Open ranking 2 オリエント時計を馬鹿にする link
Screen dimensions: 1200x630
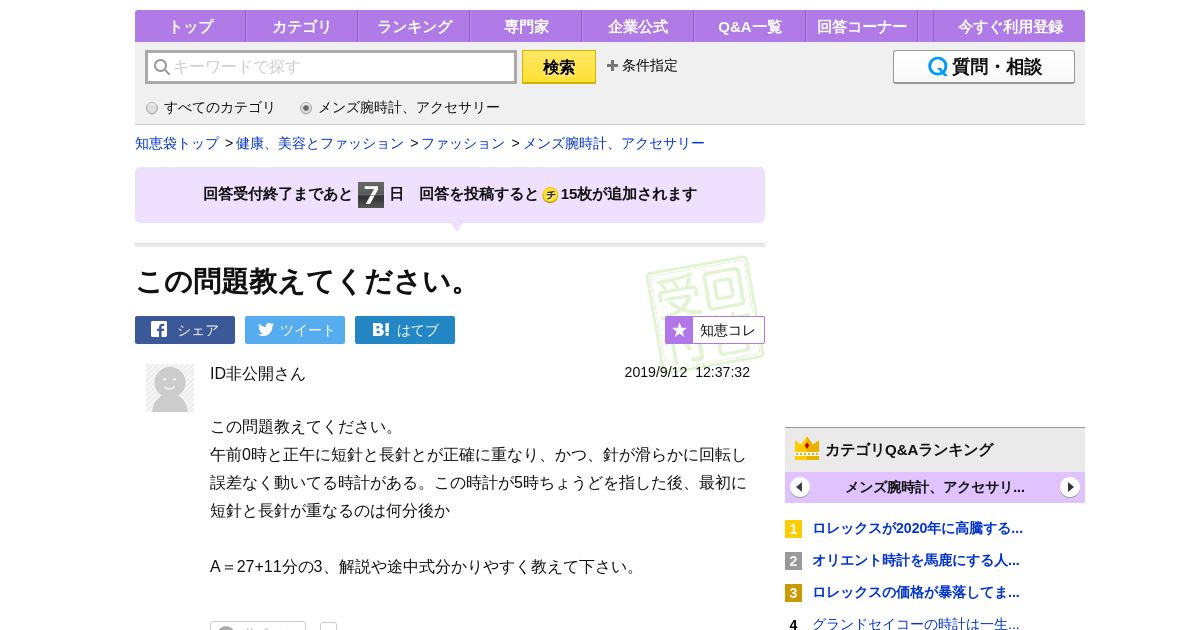click(x=916, y=560)
